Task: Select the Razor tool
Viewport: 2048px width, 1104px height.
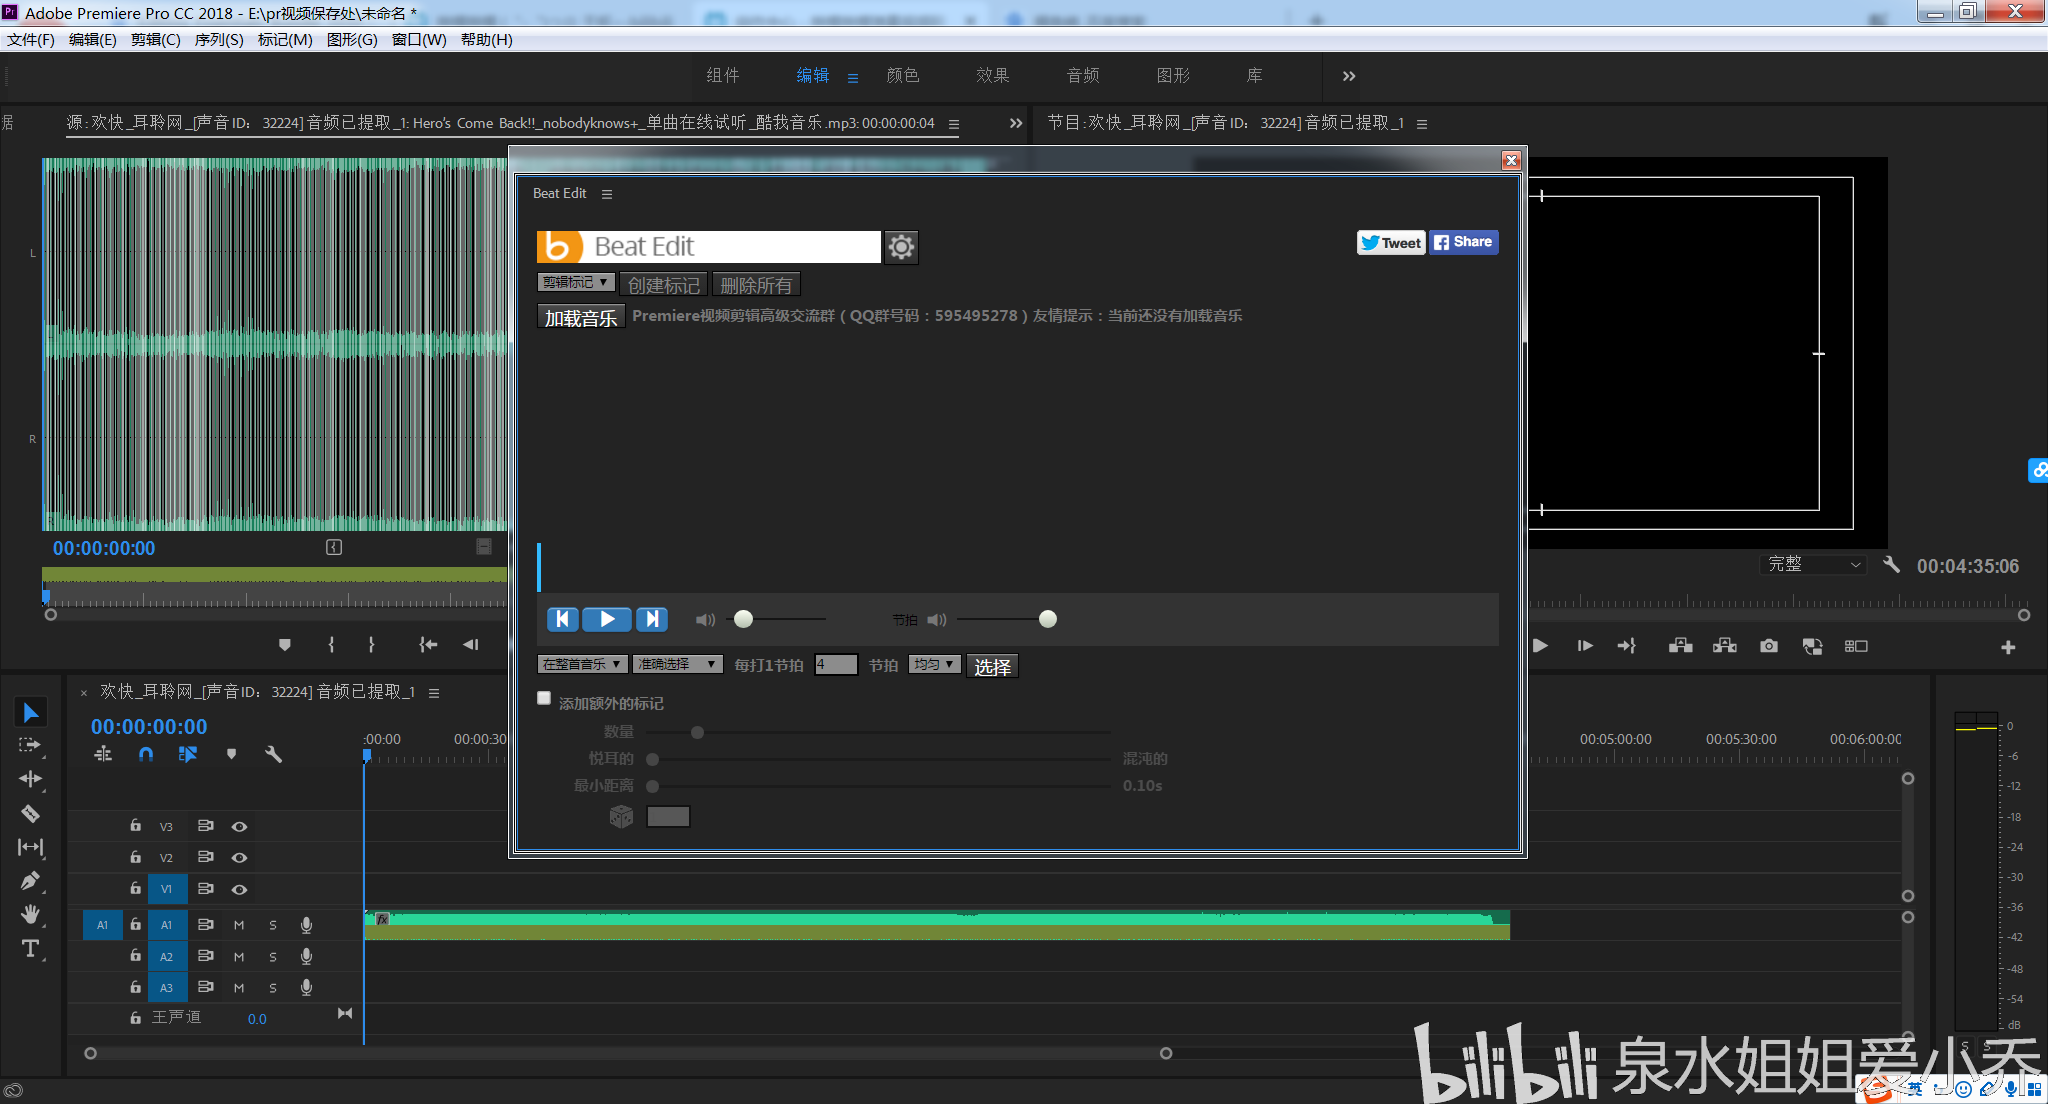Action: tap(30, 814)
